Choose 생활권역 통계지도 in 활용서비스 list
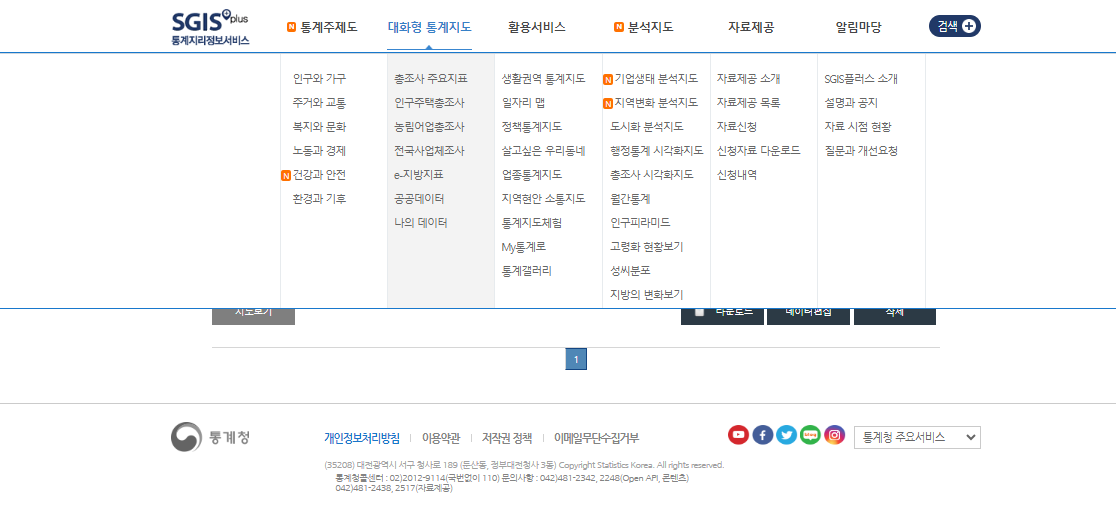The height and width of the screenshot is (514, 1116). (543, 78)
